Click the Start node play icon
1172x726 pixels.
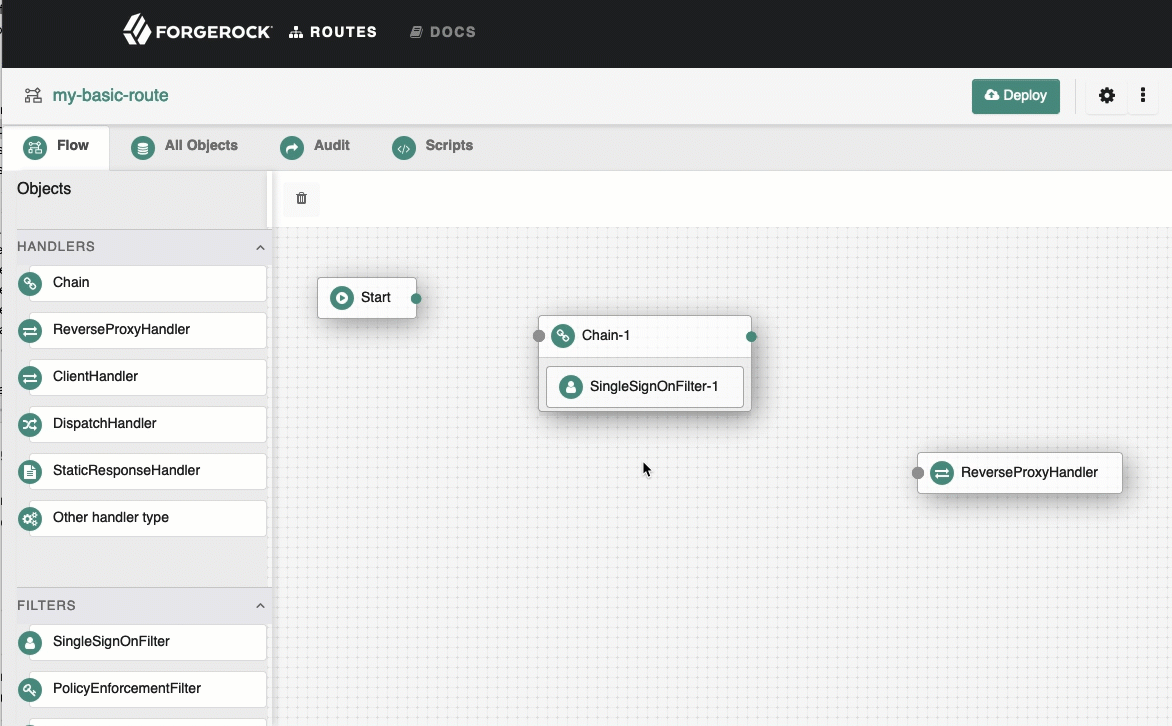click(x=342, y=298)
